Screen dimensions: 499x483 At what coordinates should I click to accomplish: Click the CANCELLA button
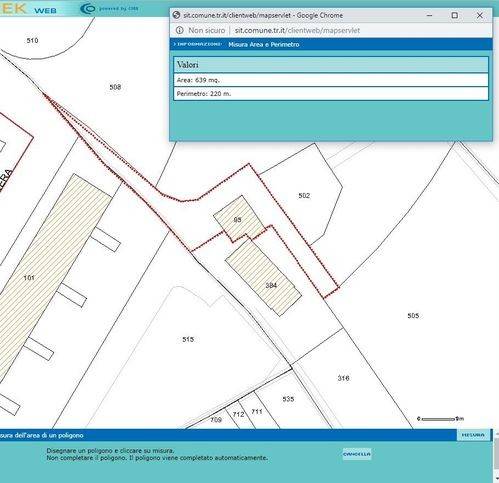tap(357, 454)
